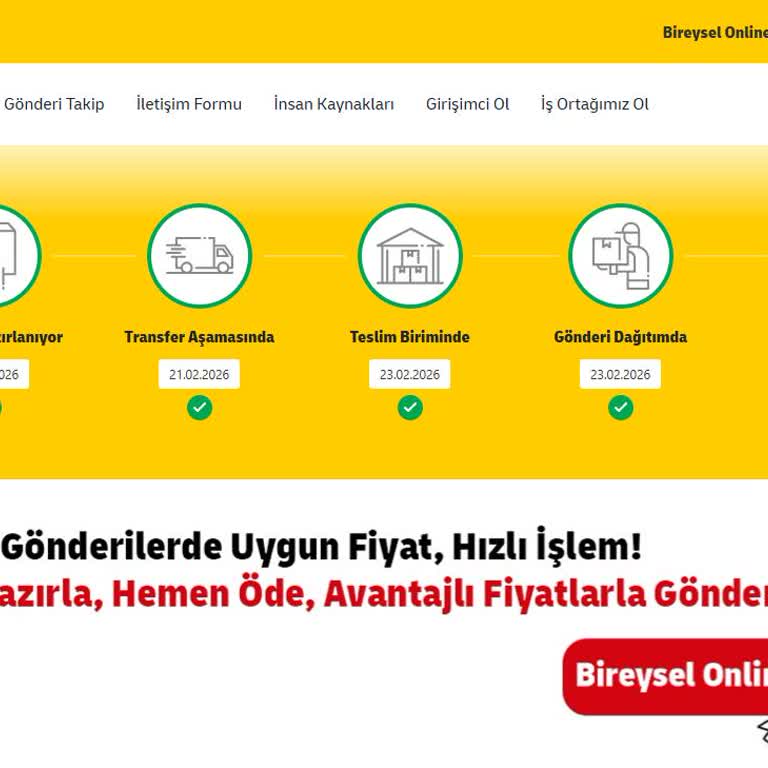The height and width of the screenshot is (768, 768).
Task: Click the red Bireysel Online button
Action: click(x=665, y=676)
